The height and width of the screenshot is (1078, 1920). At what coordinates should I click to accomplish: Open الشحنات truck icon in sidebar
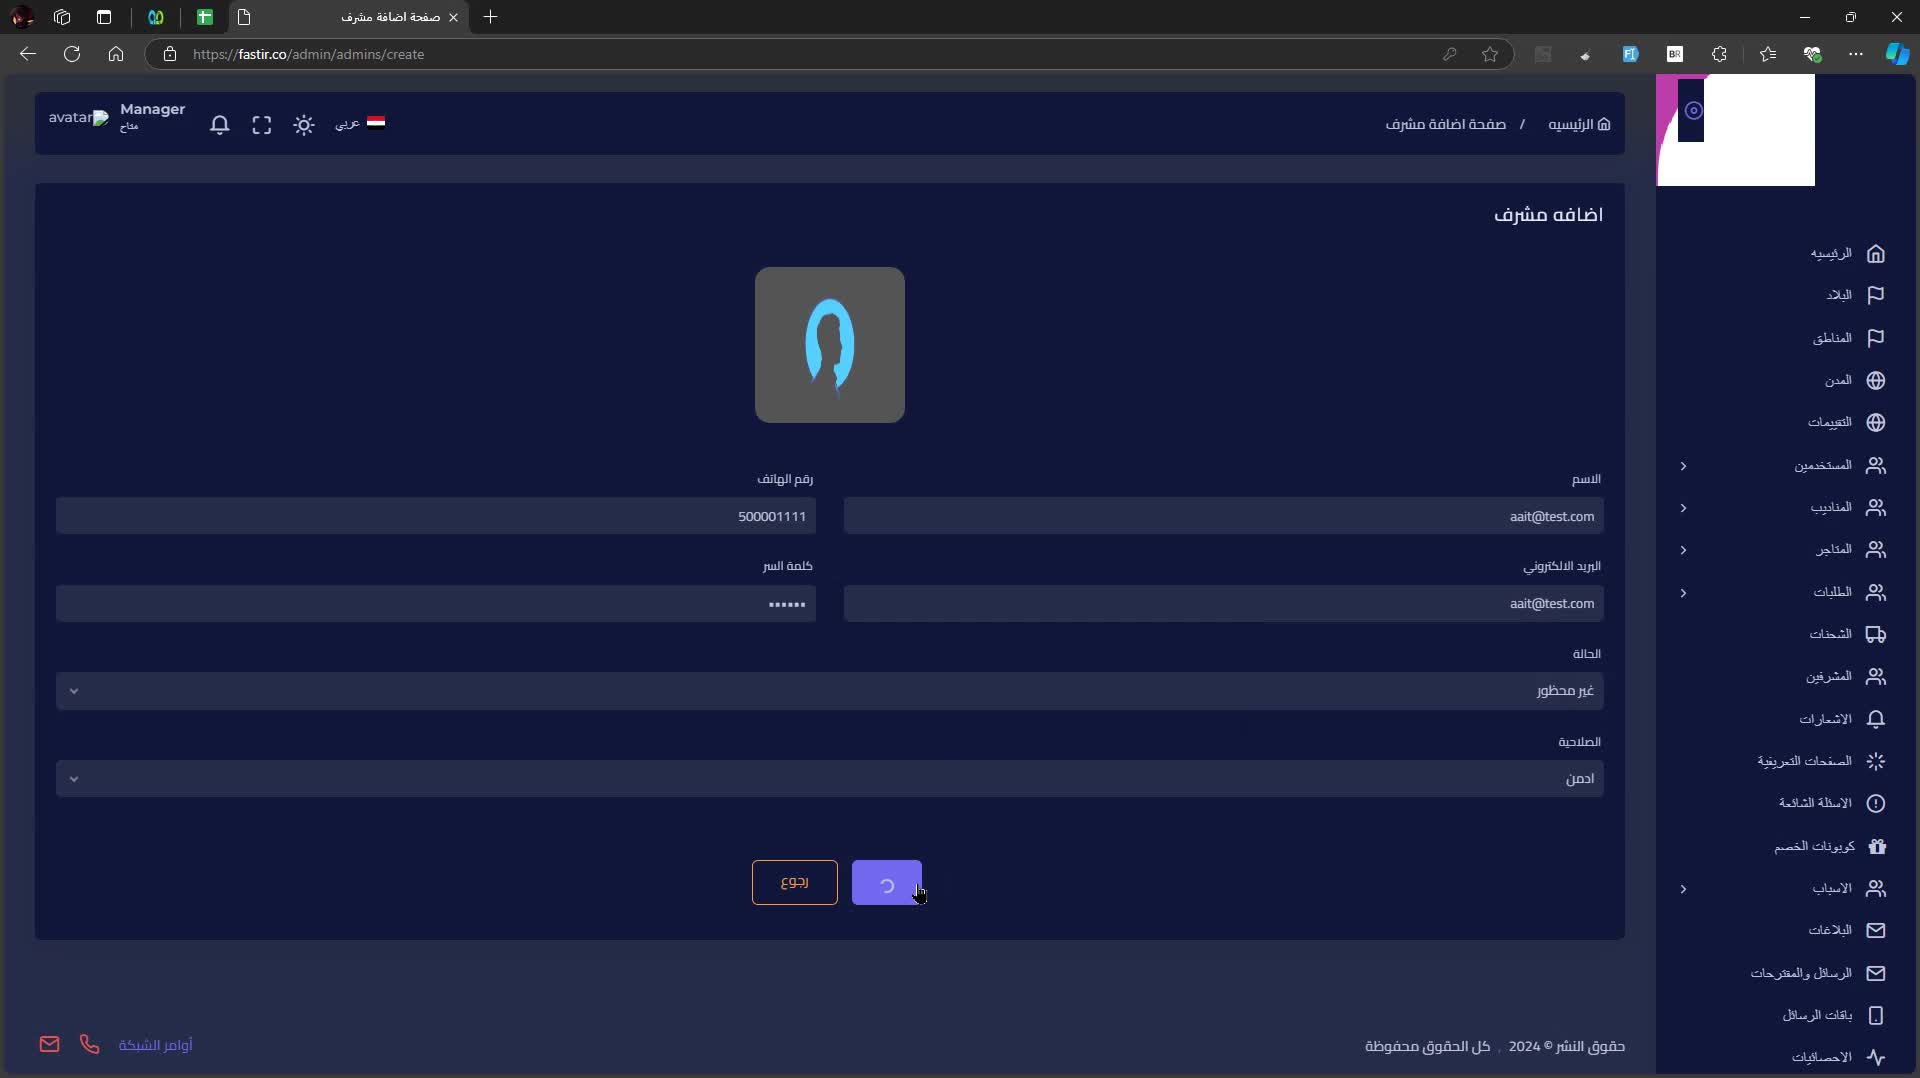[x=1875, y=635]
